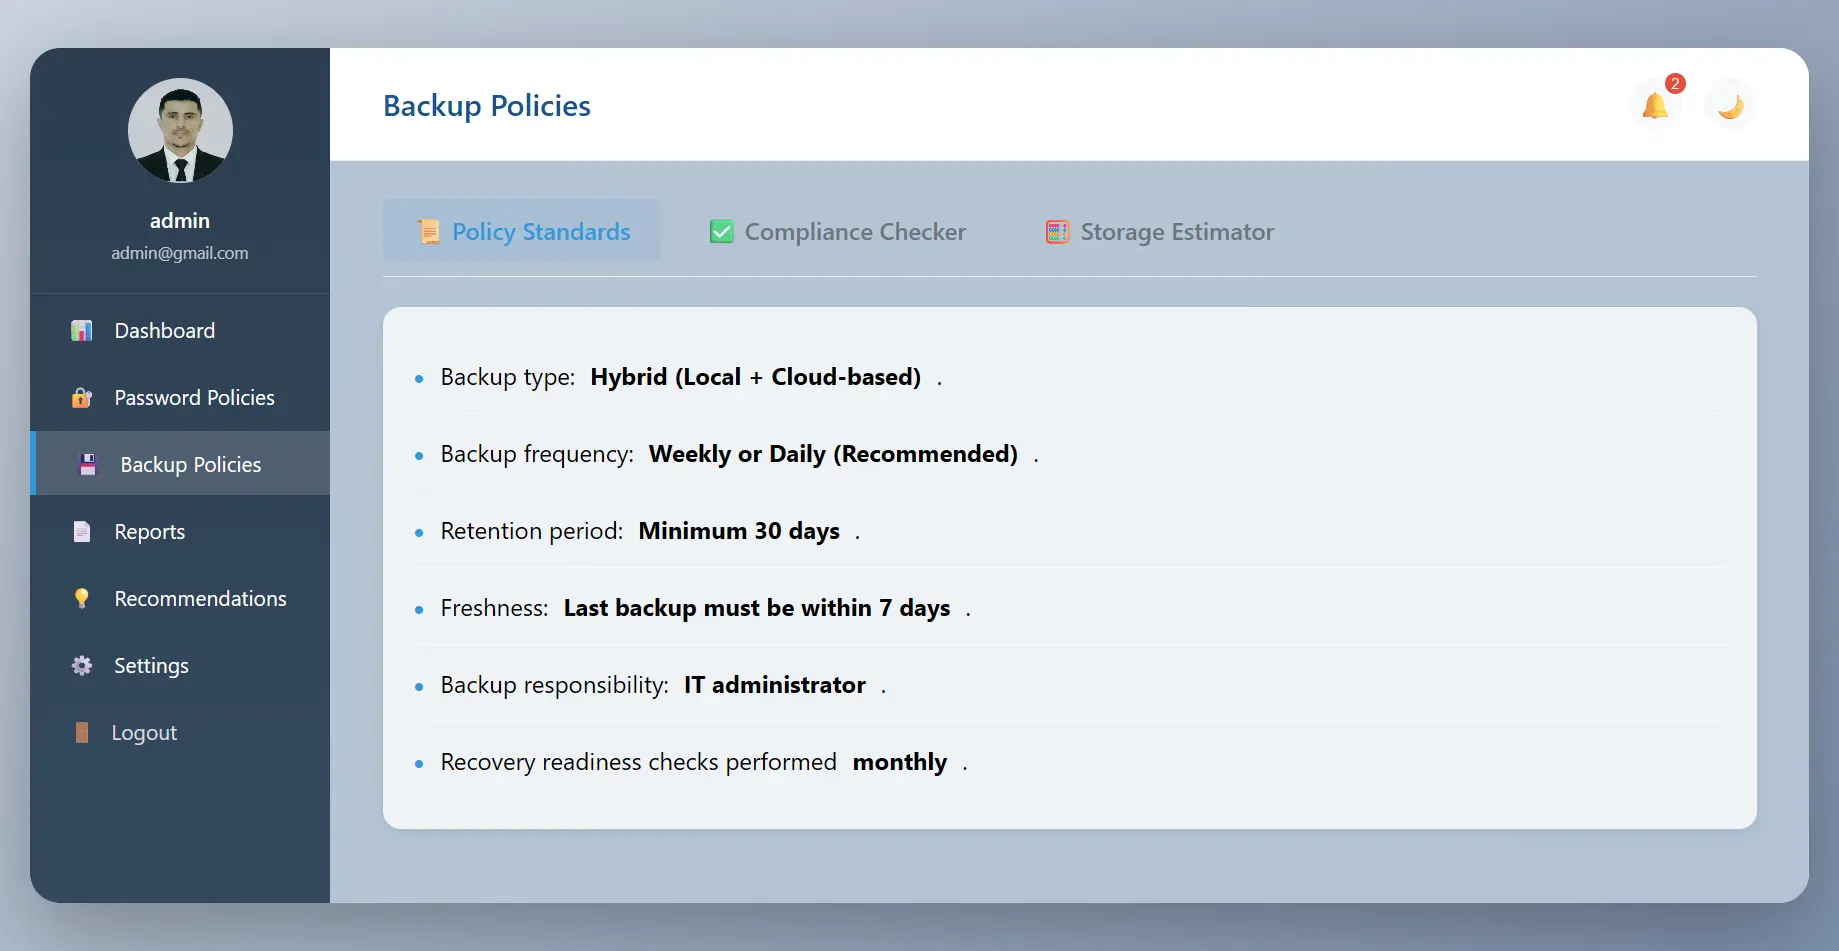The width and height of the screenshot is (1839, 951).
Task: Click the Dashboard chart icon
Action: click(82, 331)
